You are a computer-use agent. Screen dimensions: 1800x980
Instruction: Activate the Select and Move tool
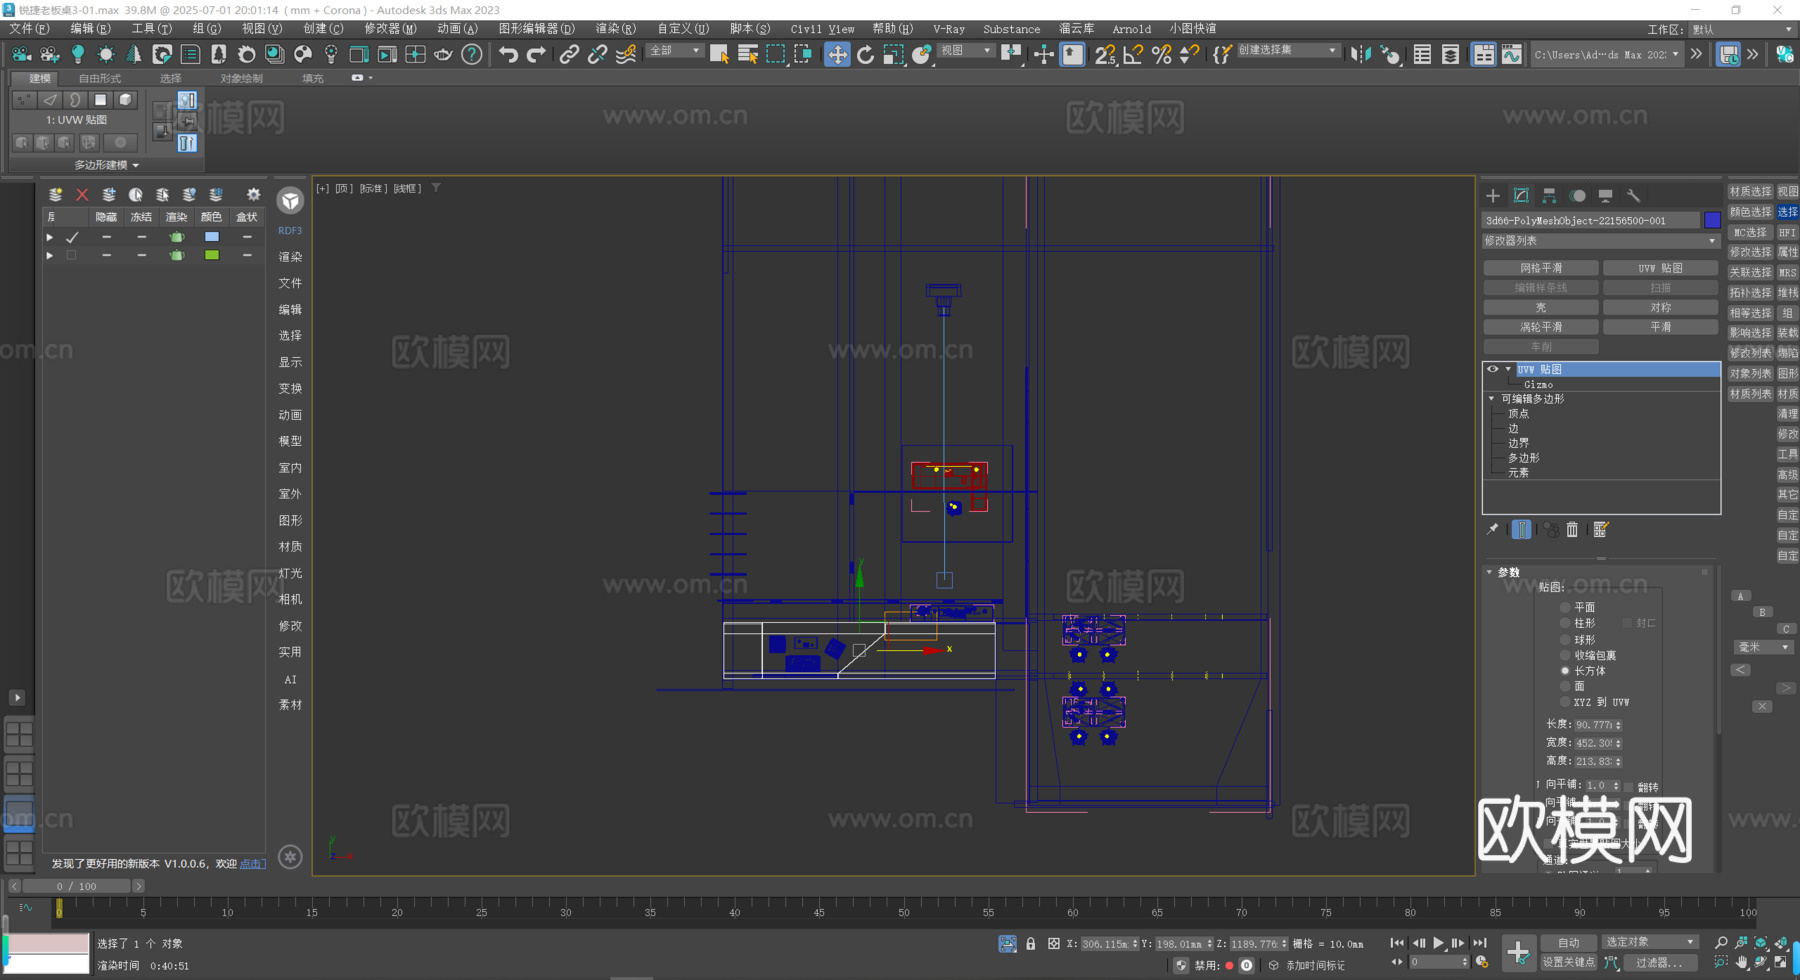(x=837, y=54)
